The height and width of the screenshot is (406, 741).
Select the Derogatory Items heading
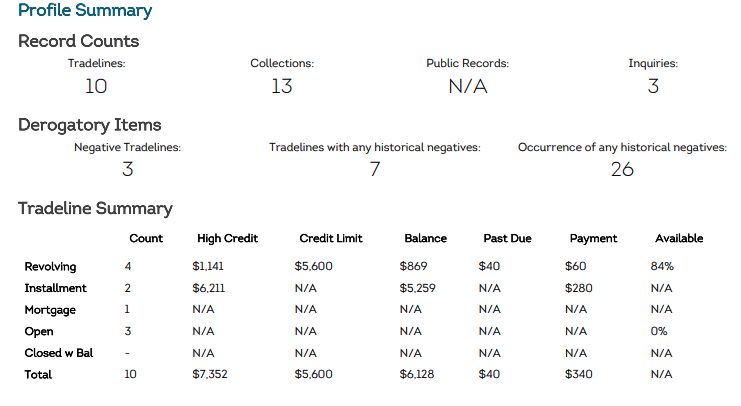[x=90, y=125]
